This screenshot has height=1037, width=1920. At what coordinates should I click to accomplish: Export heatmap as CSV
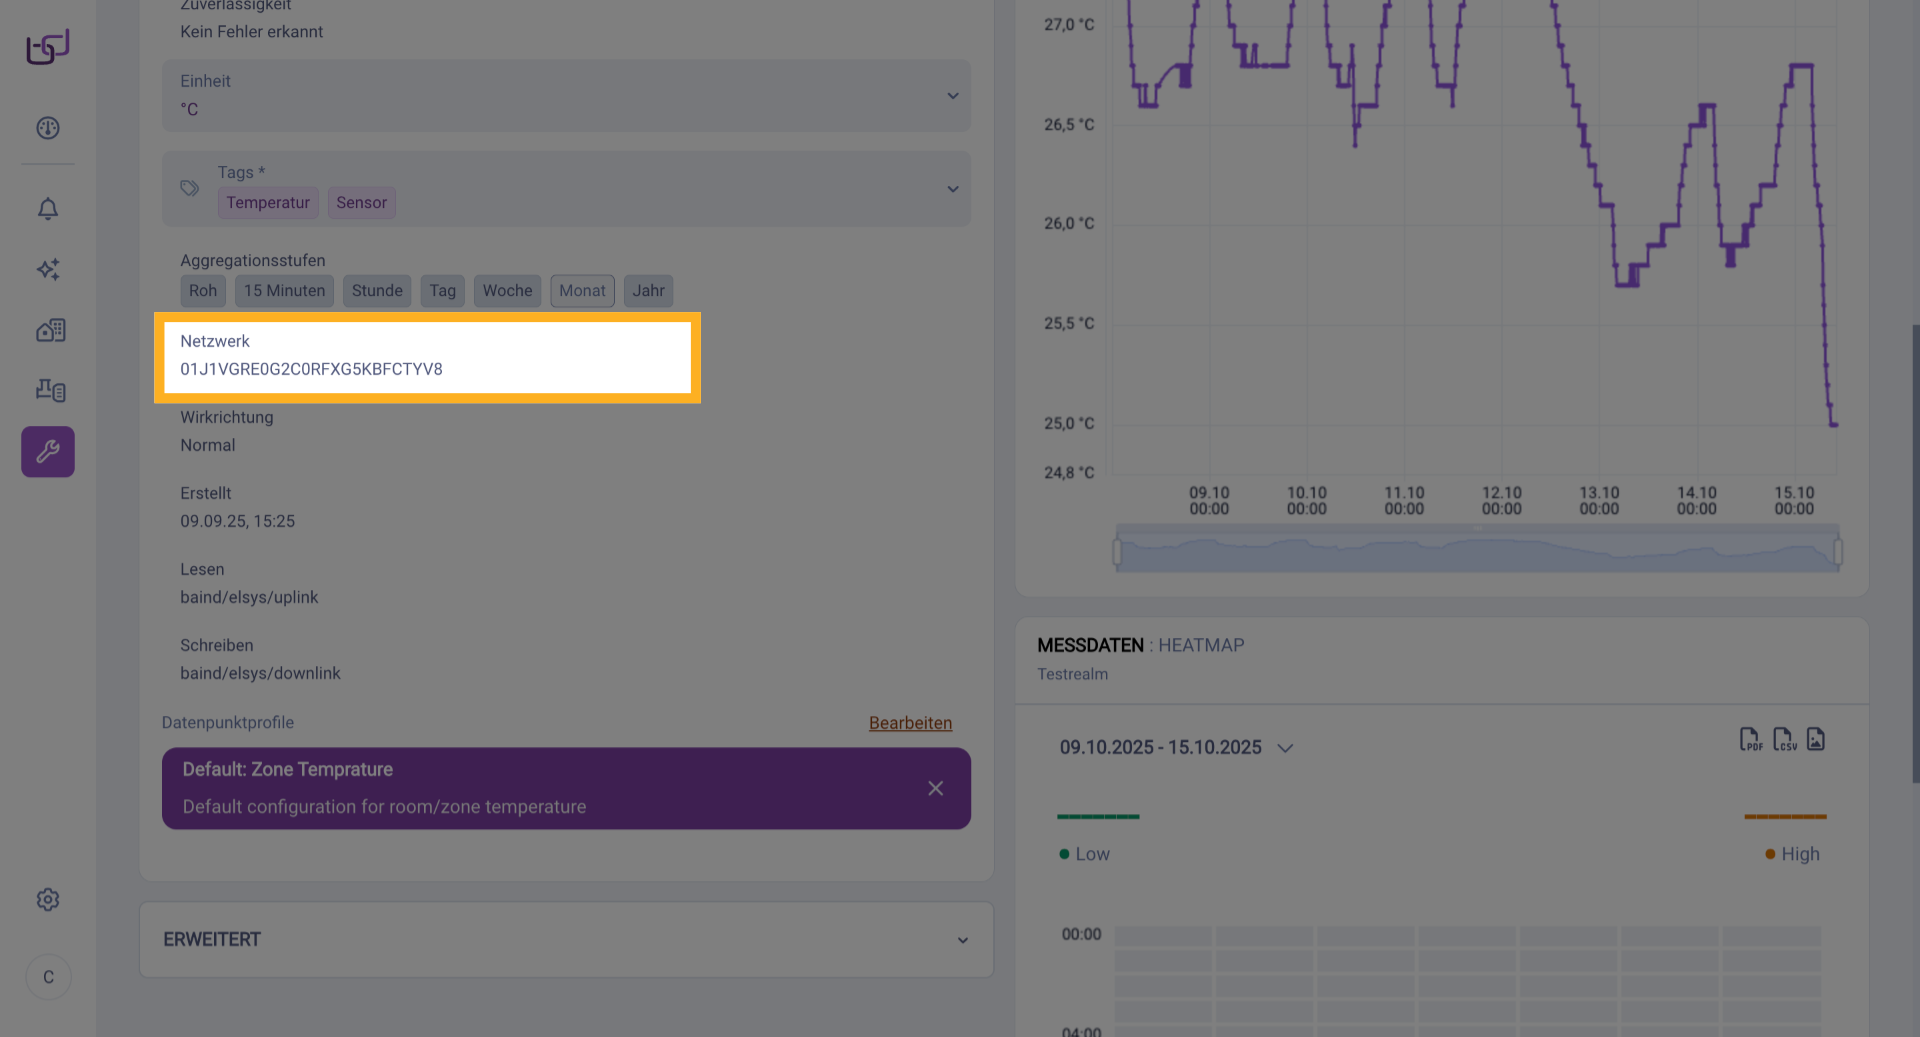point(1784,740)
